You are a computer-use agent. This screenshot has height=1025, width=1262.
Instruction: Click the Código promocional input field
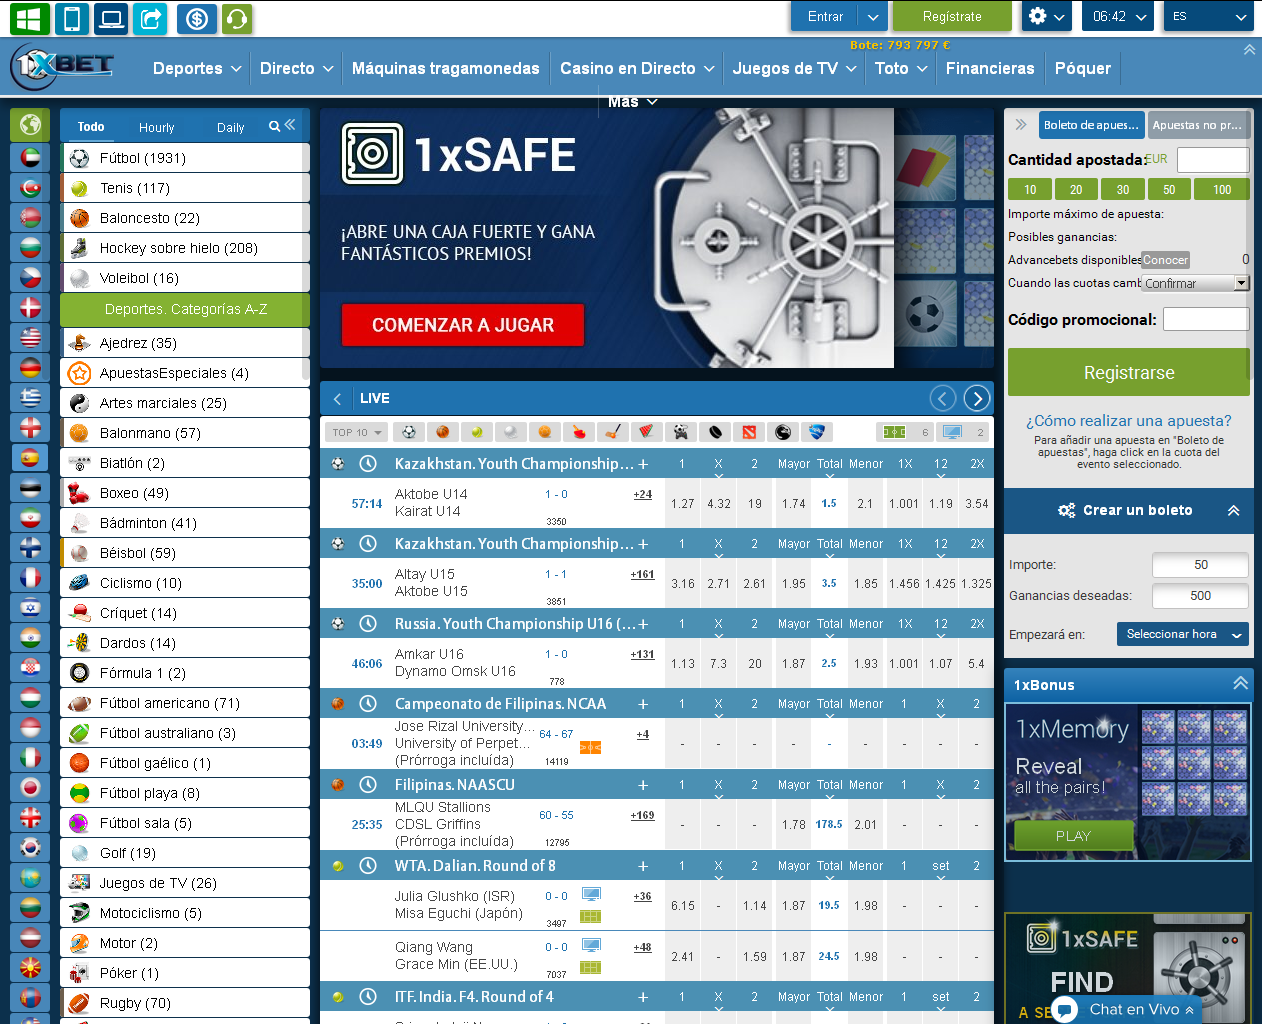1206,319
